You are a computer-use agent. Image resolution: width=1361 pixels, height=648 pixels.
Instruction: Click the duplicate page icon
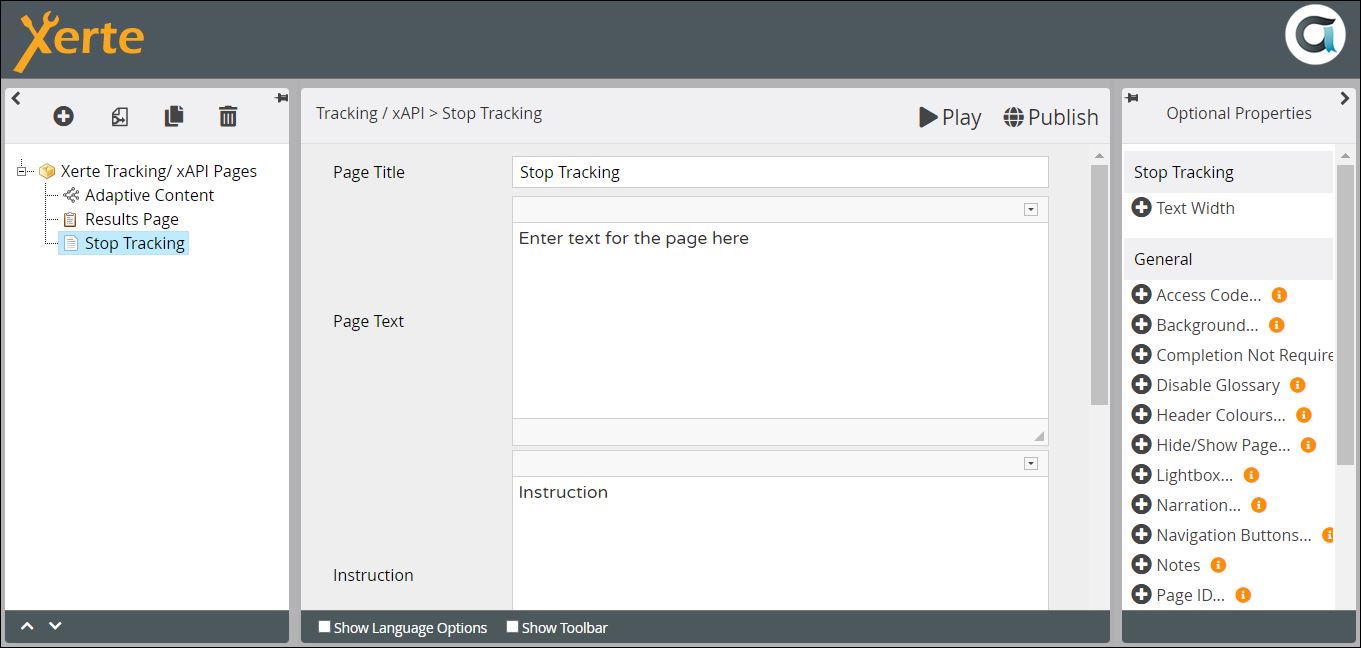[x=174, y=117]
